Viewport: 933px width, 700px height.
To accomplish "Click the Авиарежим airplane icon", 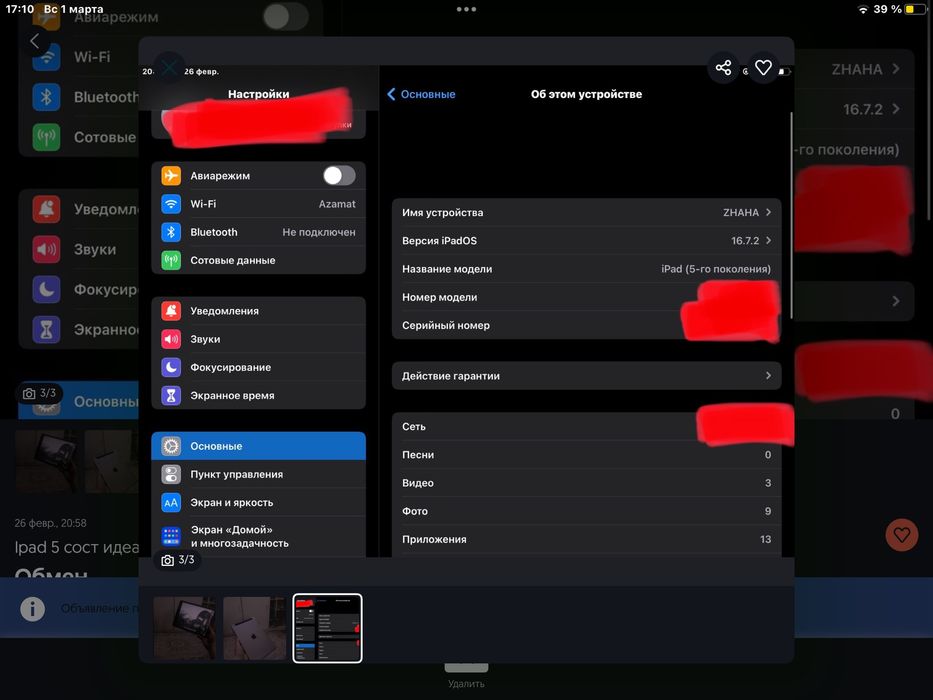I will [171, 176].
